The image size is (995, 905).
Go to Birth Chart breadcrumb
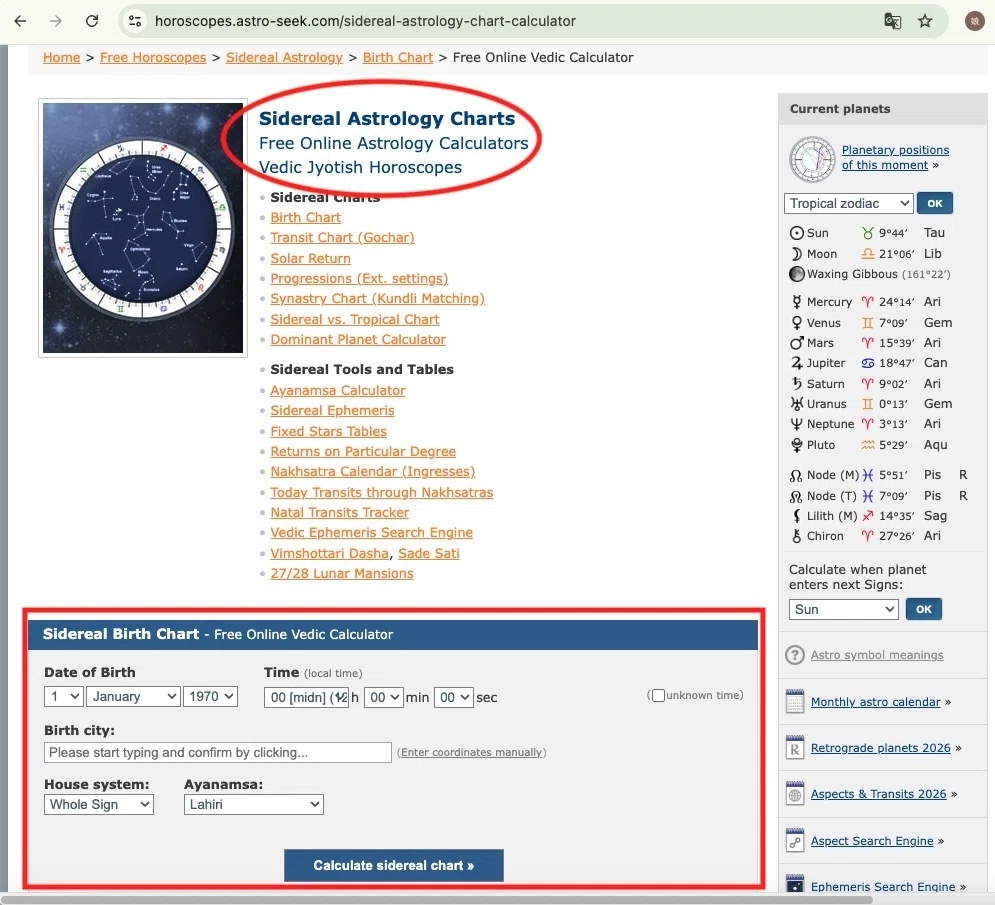[x=398, y=58]
